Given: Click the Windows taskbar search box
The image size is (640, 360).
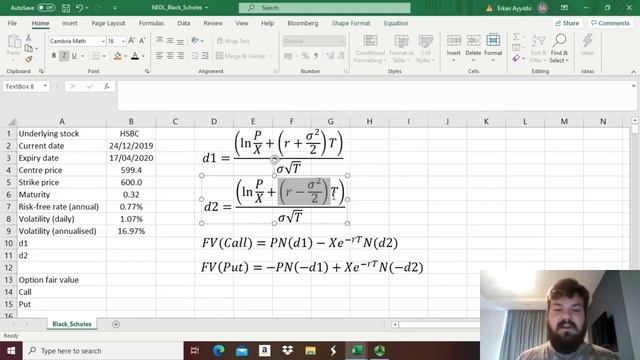Looking at the screenshot, I should [x=103, y=351].
